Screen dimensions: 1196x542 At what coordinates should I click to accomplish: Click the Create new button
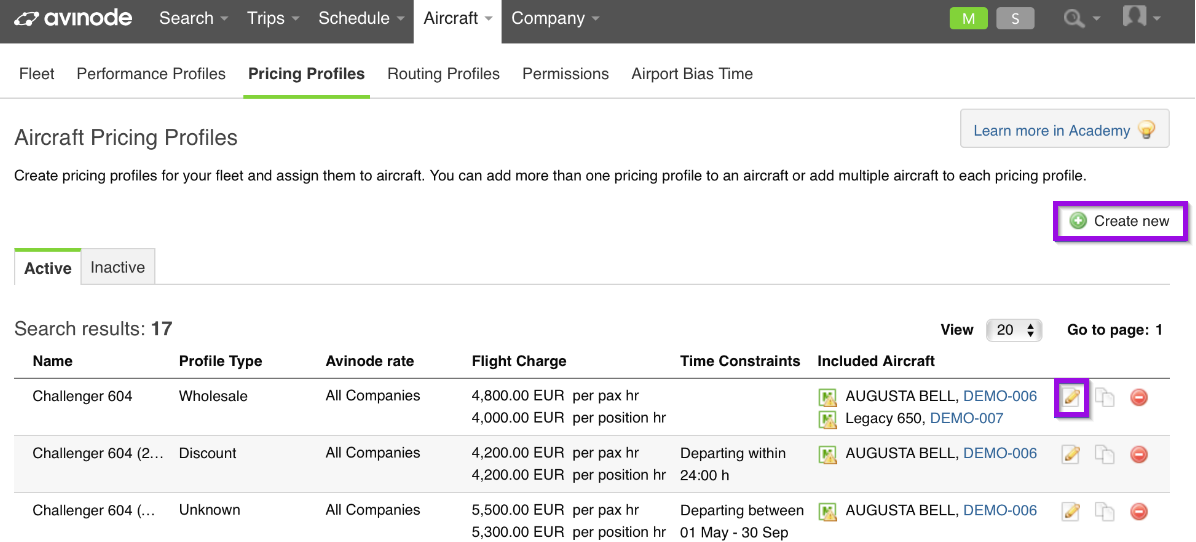(x=1120, y=221)
